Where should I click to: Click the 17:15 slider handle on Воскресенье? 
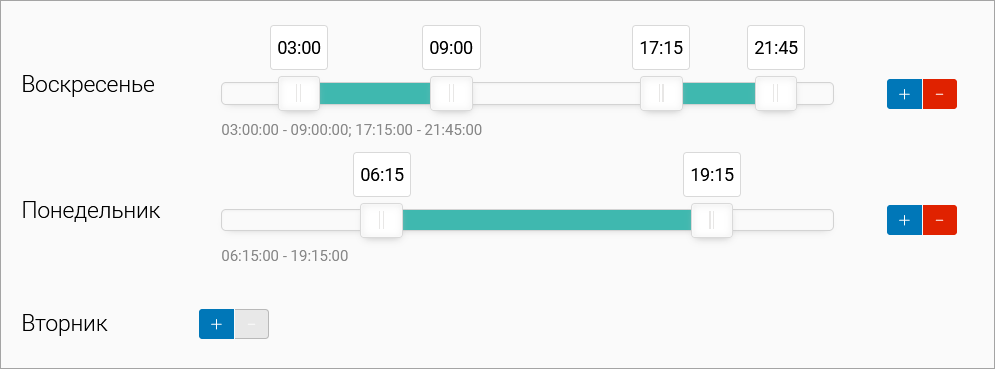(661, 93)
